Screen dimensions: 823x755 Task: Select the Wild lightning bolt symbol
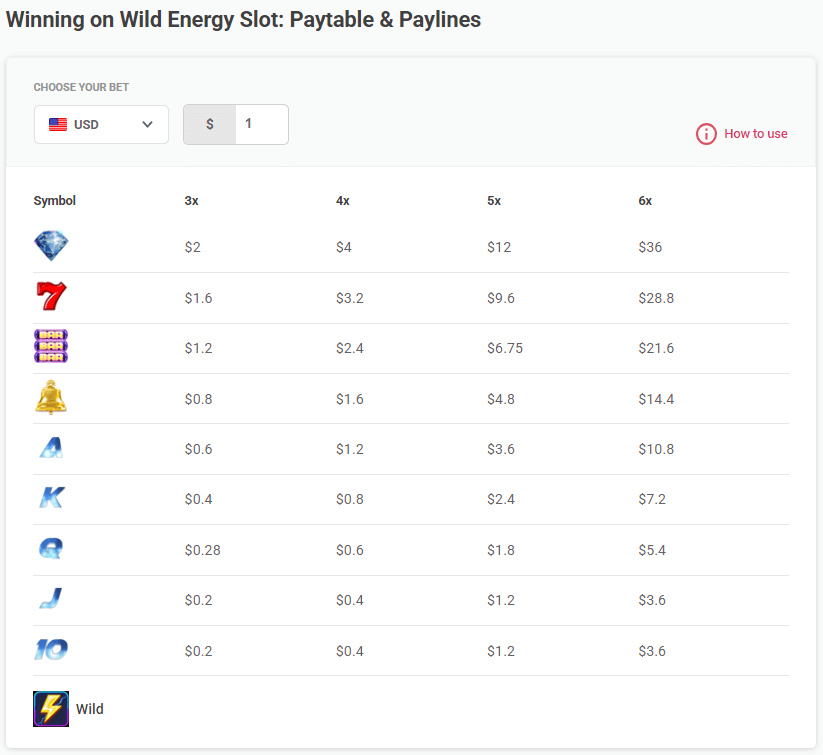(x=50, y=708)
